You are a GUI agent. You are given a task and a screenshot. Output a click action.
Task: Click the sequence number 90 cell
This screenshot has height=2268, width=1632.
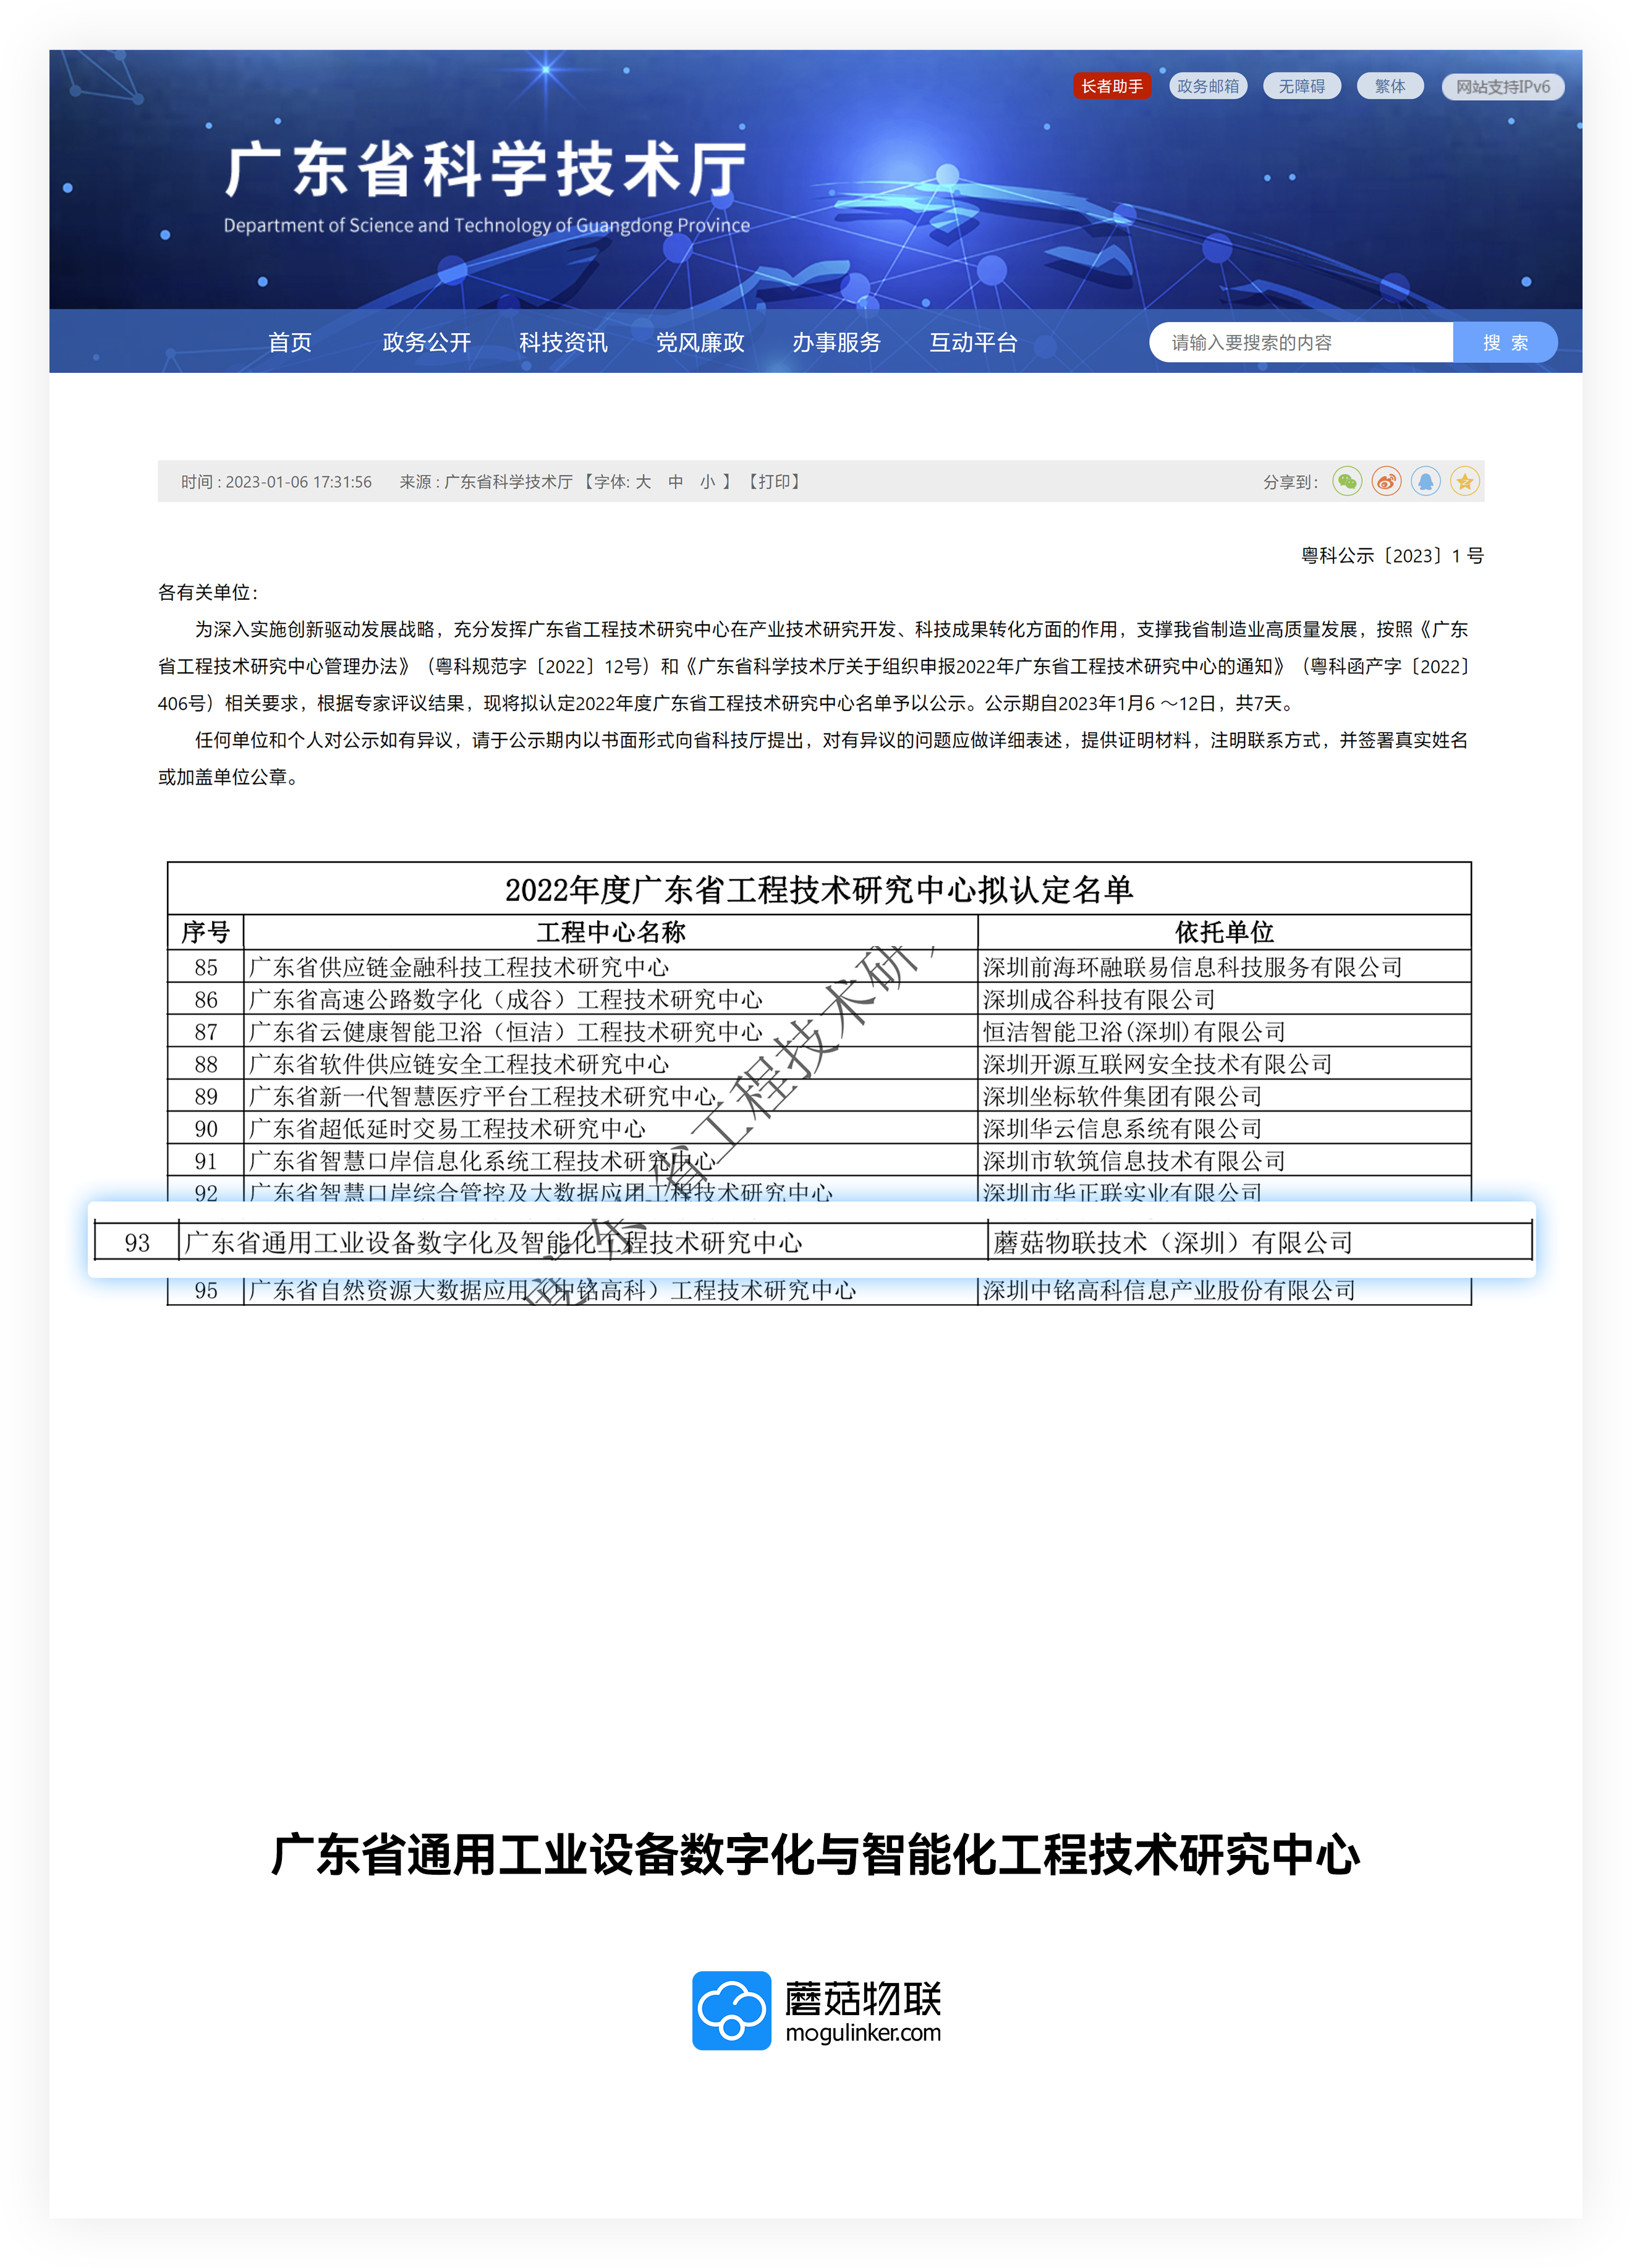(x=206, y=1128)
